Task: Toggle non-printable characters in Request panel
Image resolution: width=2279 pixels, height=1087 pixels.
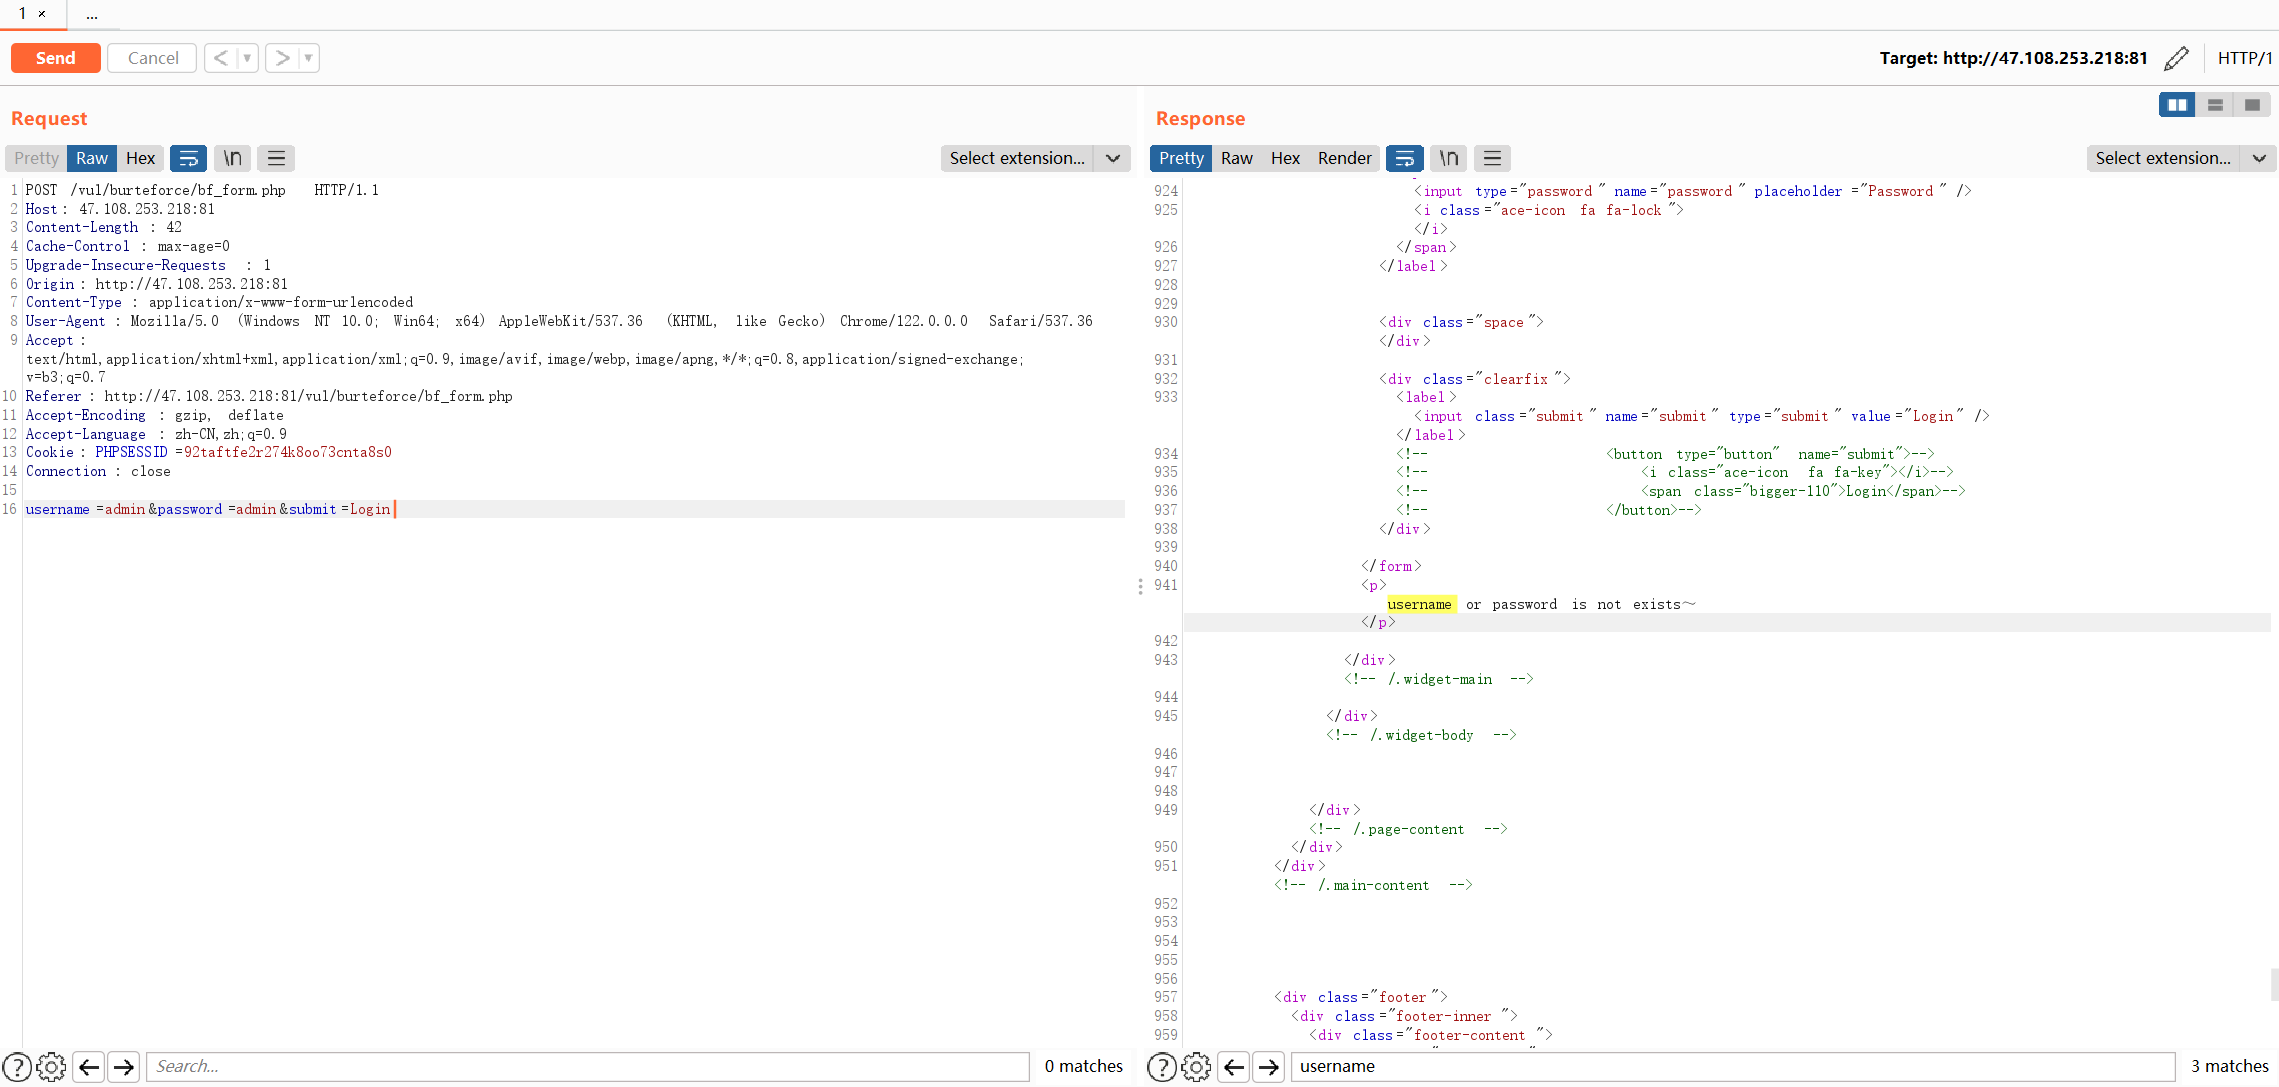Action: coord(232,158)
